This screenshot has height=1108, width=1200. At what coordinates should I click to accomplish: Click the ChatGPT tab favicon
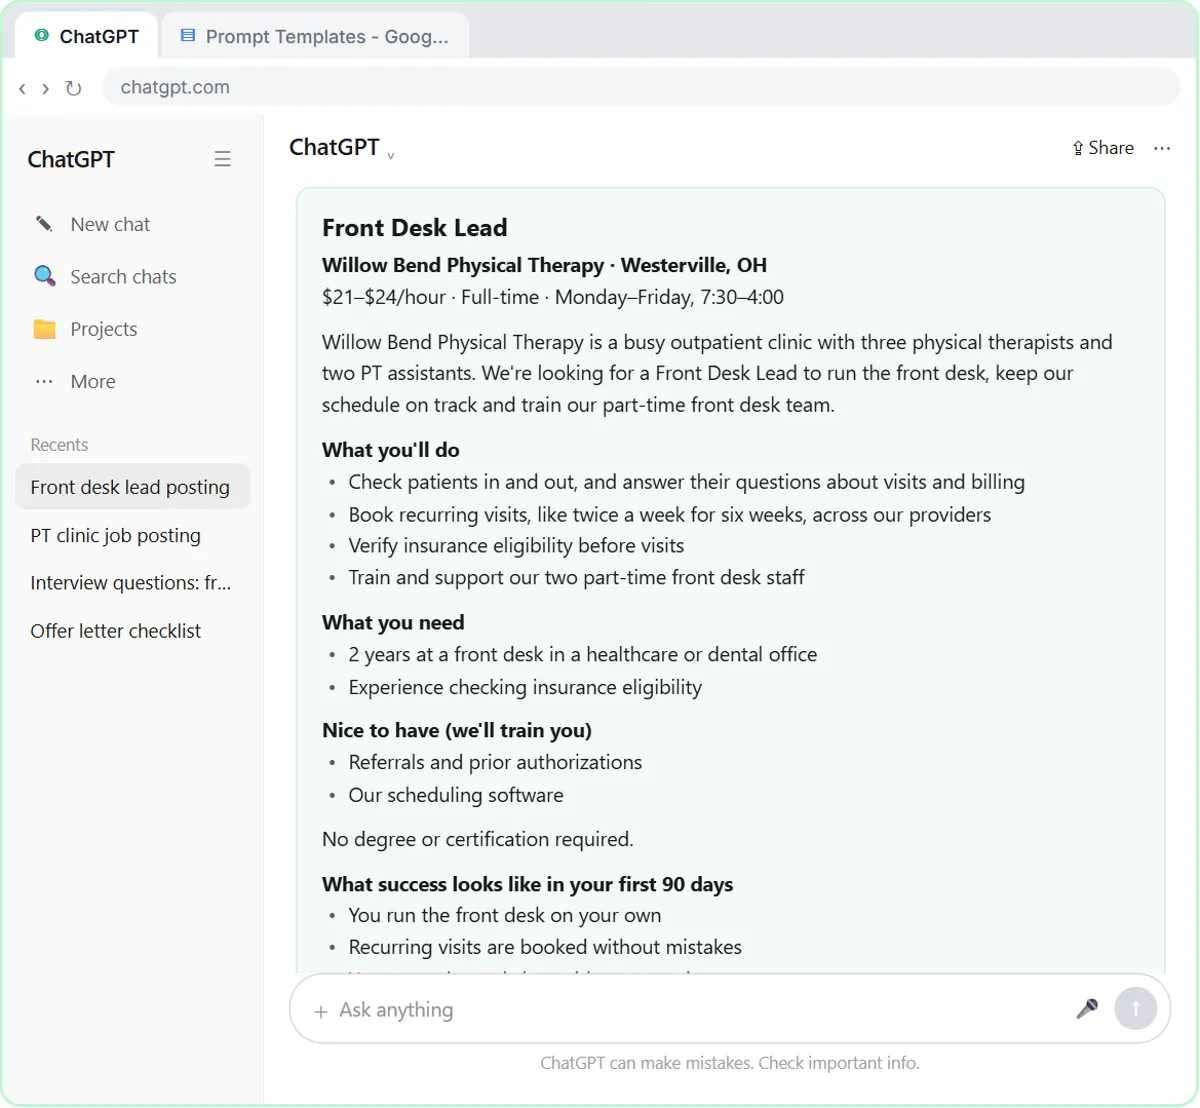click(41, 36)
